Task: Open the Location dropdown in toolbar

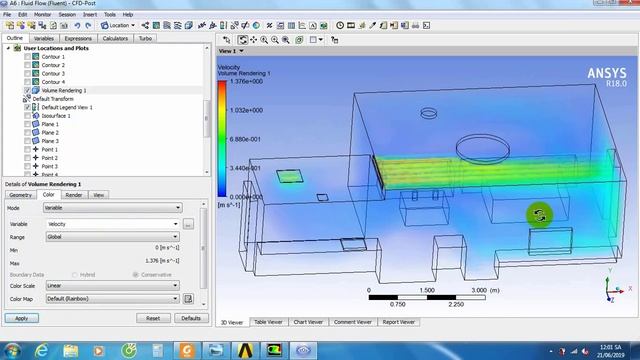Action: click(x=118, y=25)
